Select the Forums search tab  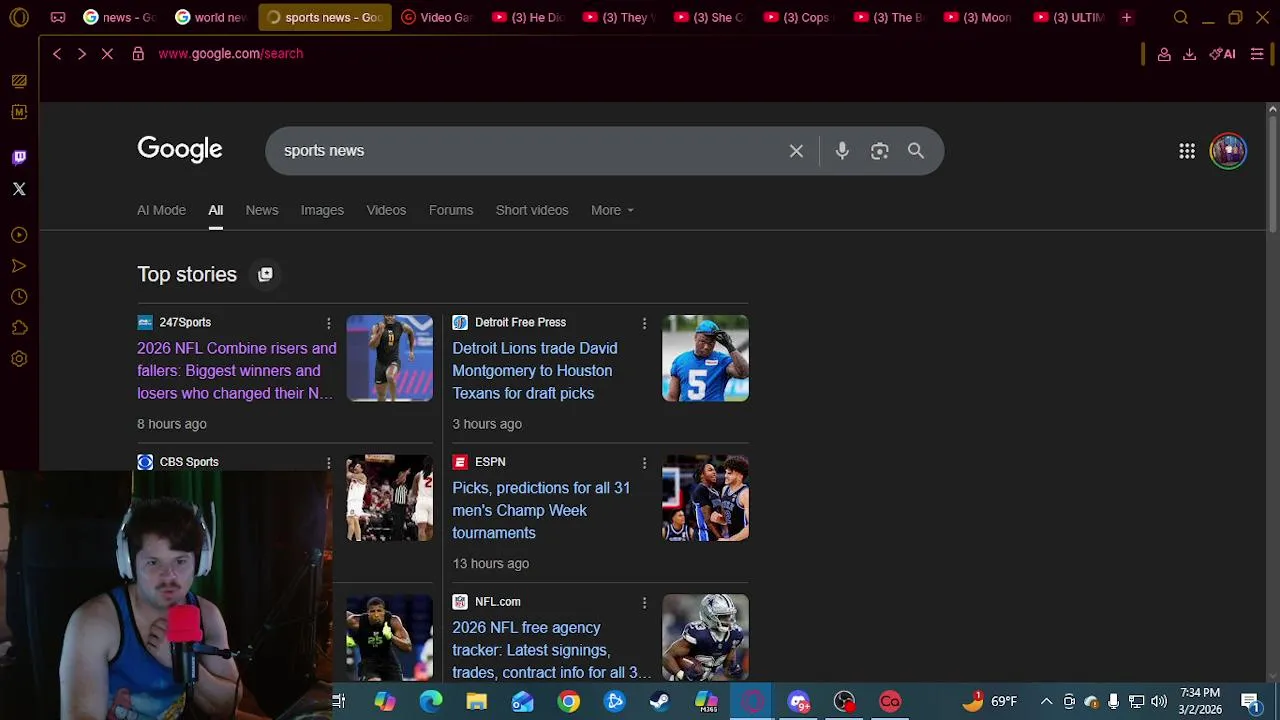coord(451,210)
